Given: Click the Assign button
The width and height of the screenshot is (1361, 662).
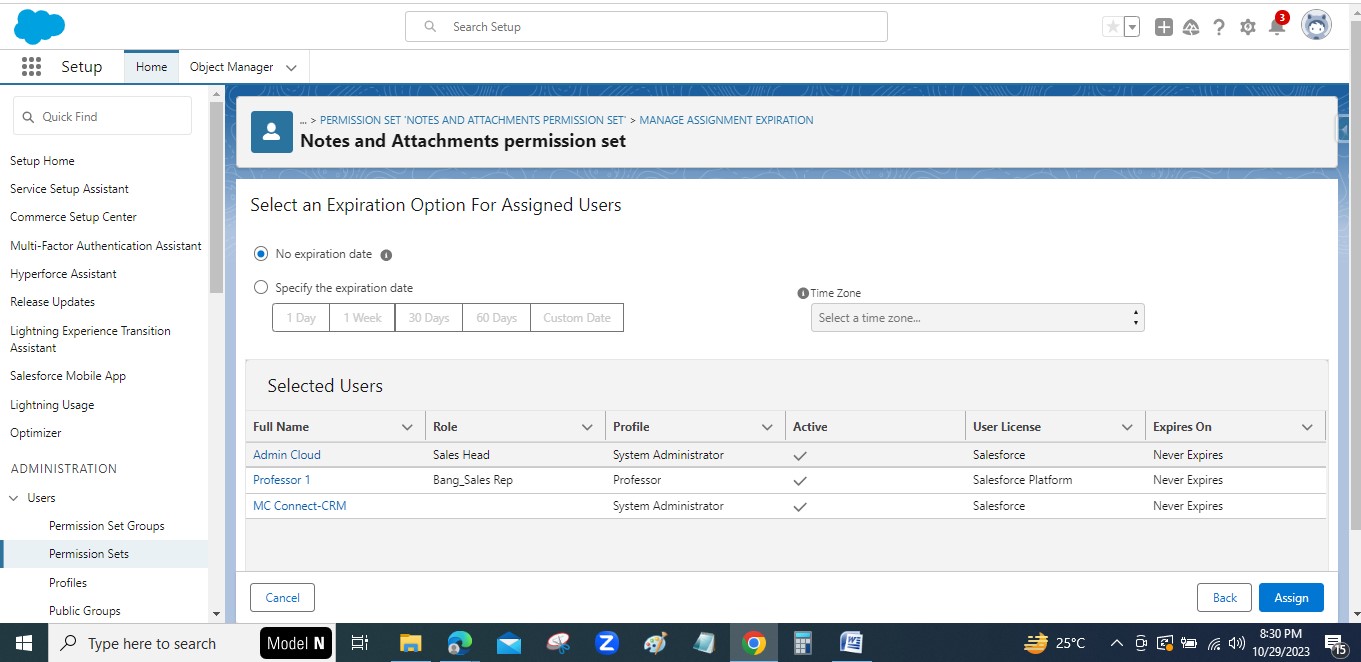Looking at the screenshot, I should point(1291,598).
